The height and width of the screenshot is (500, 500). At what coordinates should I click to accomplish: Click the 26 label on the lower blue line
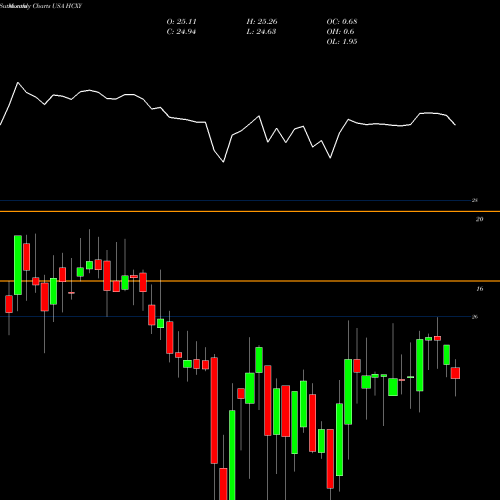(x=475, y=317)
